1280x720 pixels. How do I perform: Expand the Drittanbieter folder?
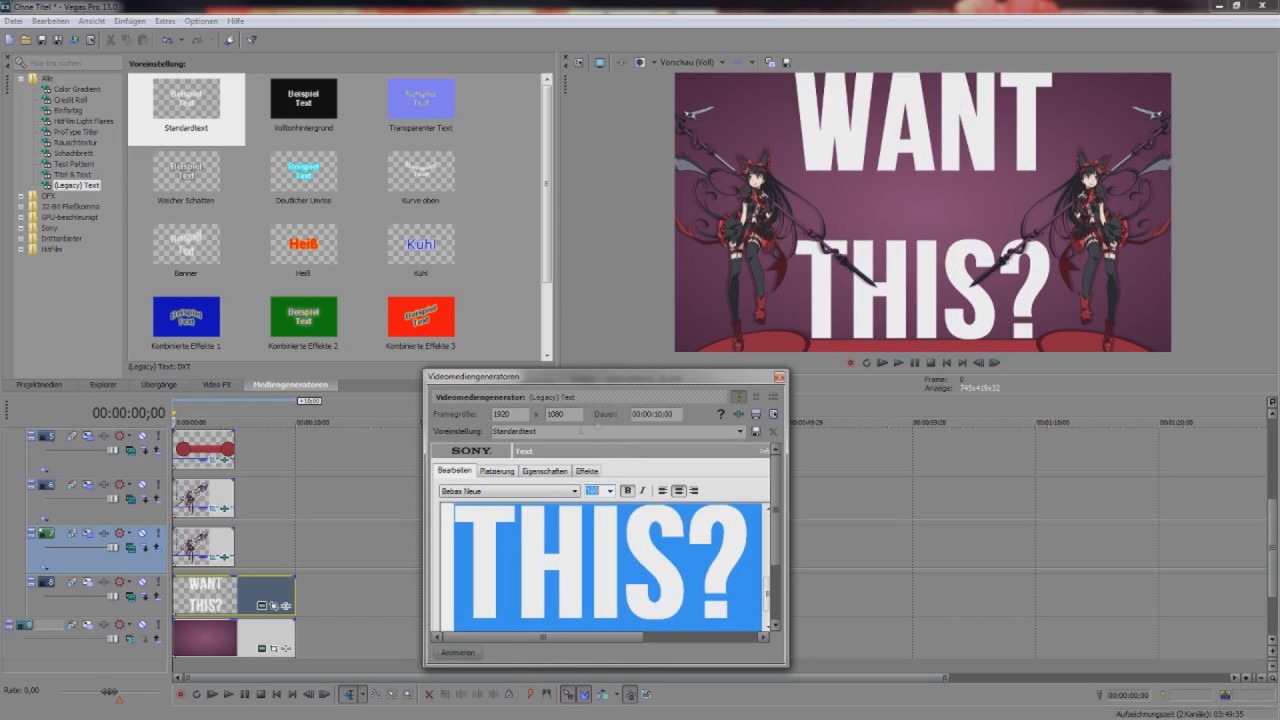pos(21,239)
